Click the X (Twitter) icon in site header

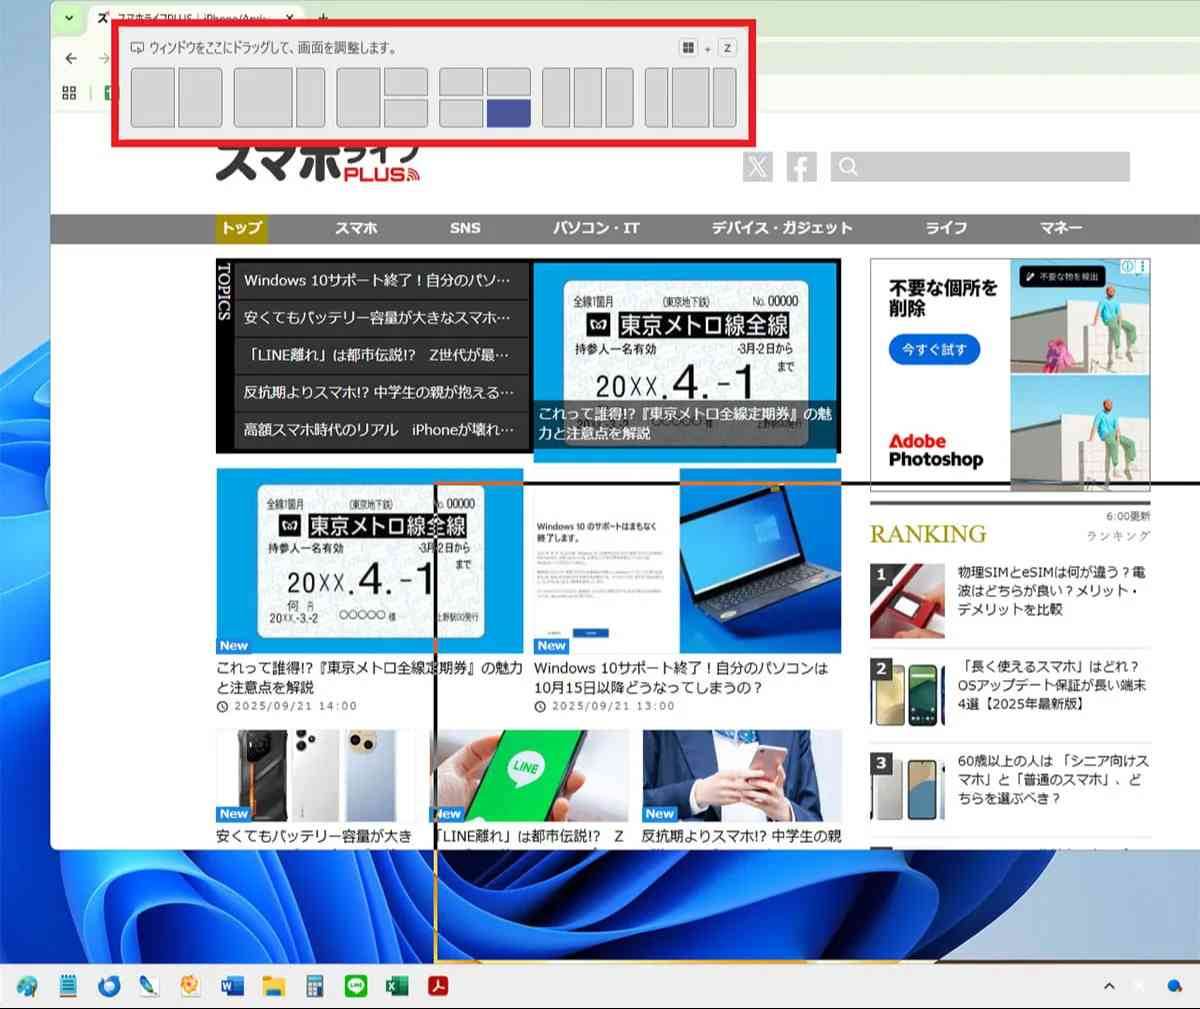[757, 166]
